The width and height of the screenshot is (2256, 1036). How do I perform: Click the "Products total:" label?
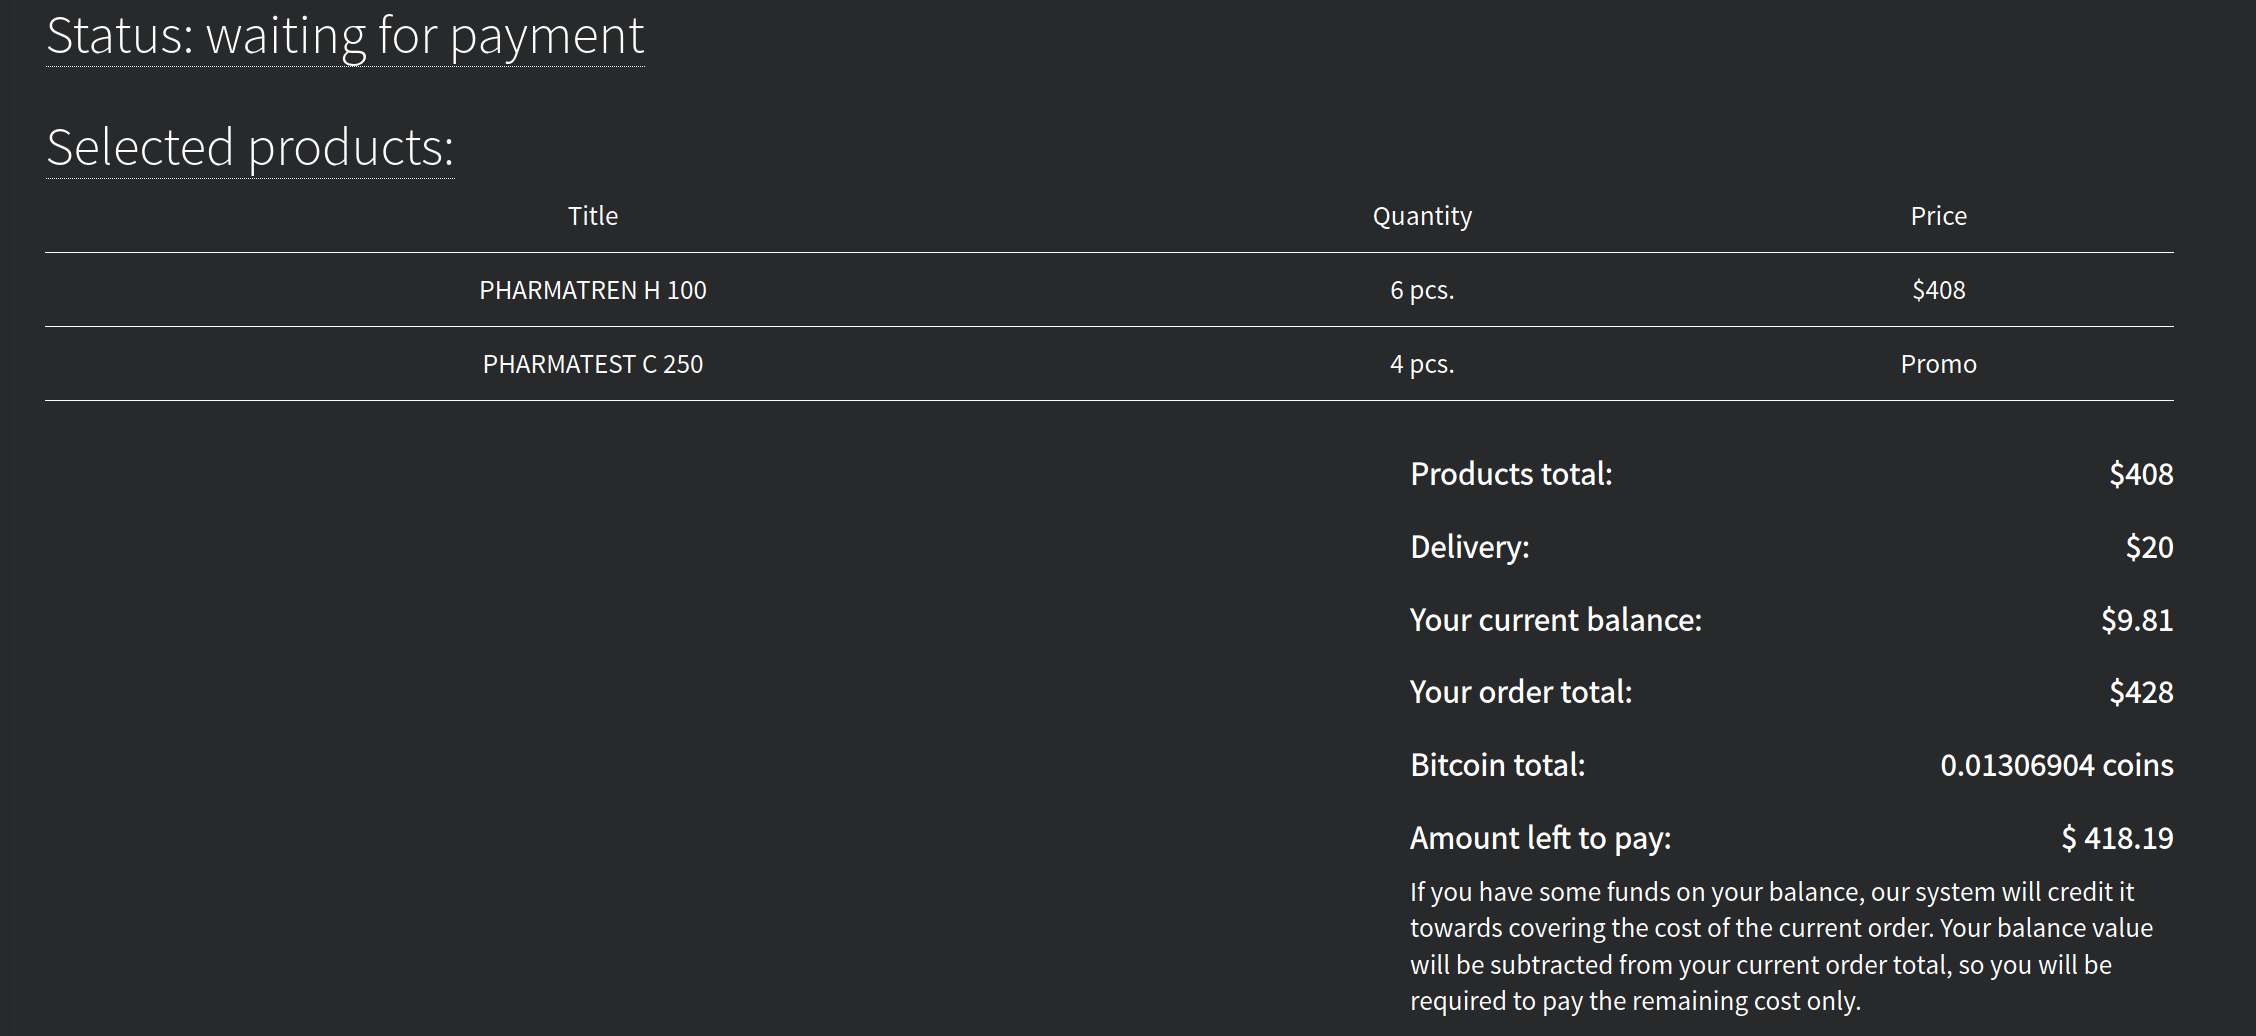1511,474
